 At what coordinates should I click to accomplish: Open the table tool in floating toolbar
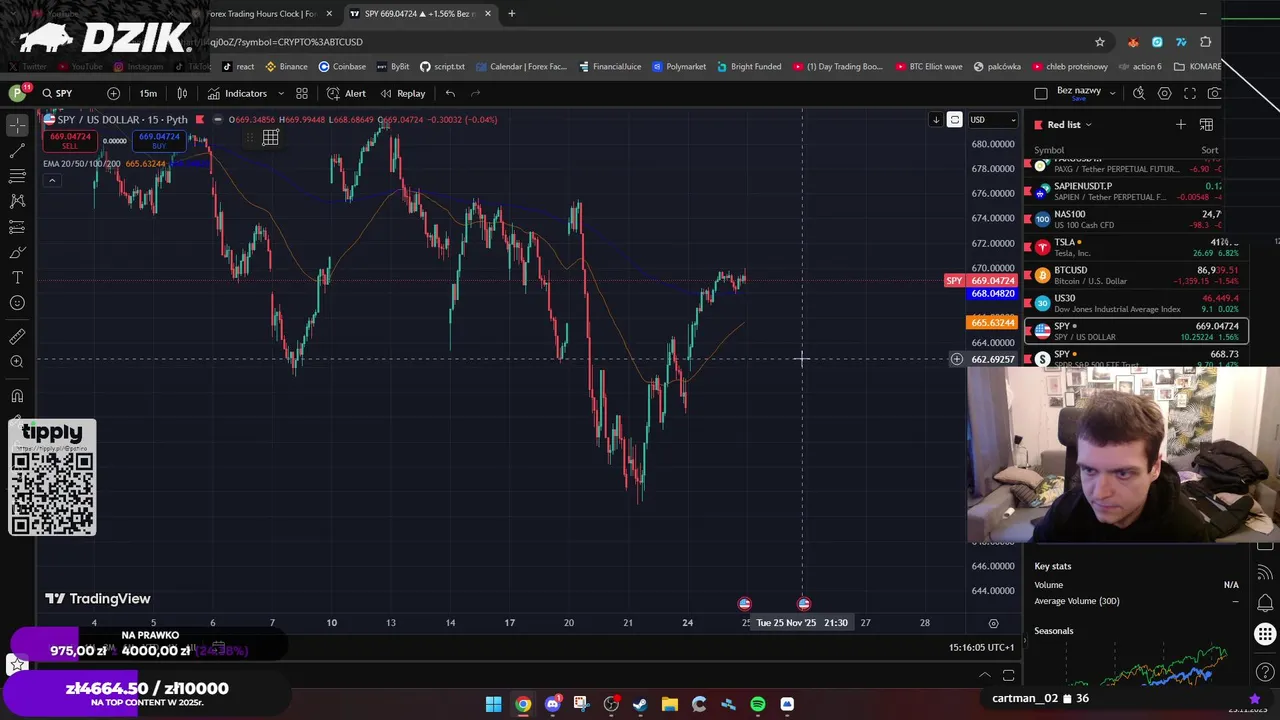point(270,138)
